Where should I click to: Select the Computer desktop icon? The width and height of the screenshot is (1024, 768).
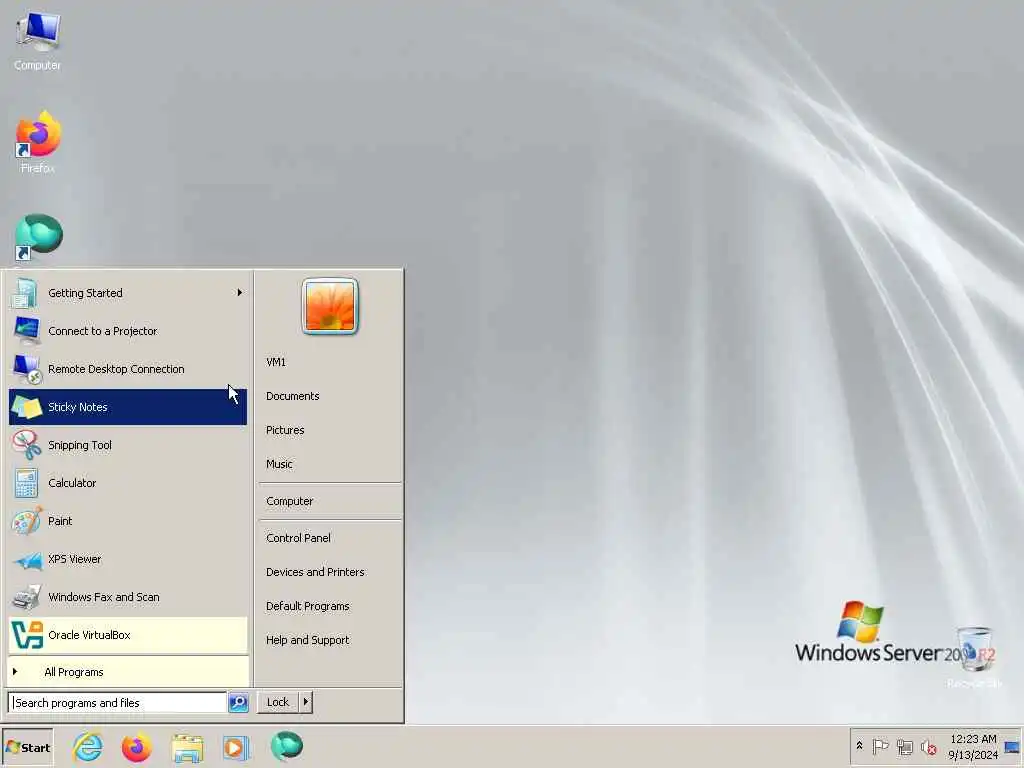coord(37,40)
